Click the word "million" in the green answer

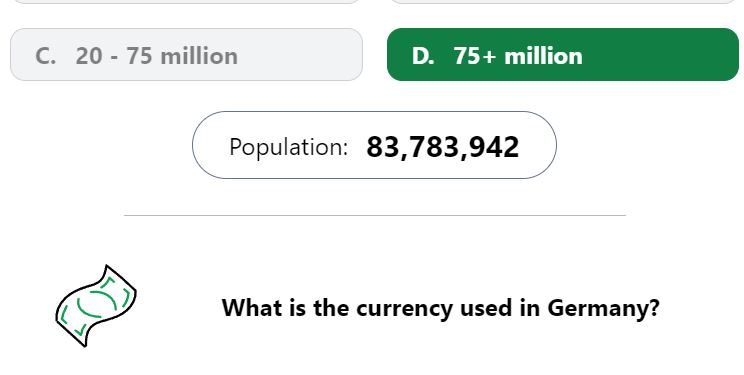(x=543, y=56)
